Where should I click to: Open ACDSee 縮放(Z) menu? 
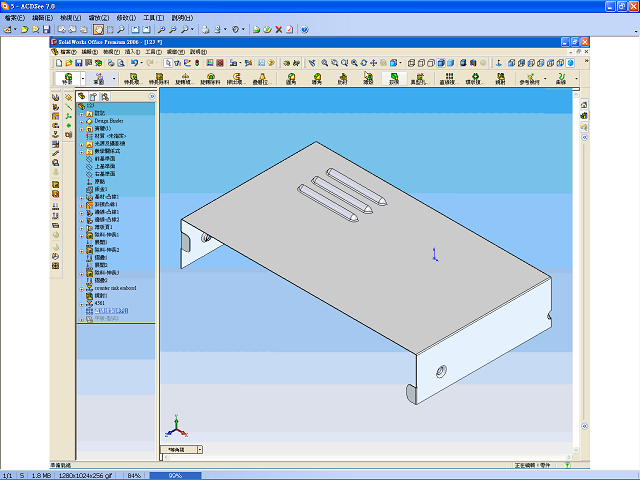click(x=99, y=18)
